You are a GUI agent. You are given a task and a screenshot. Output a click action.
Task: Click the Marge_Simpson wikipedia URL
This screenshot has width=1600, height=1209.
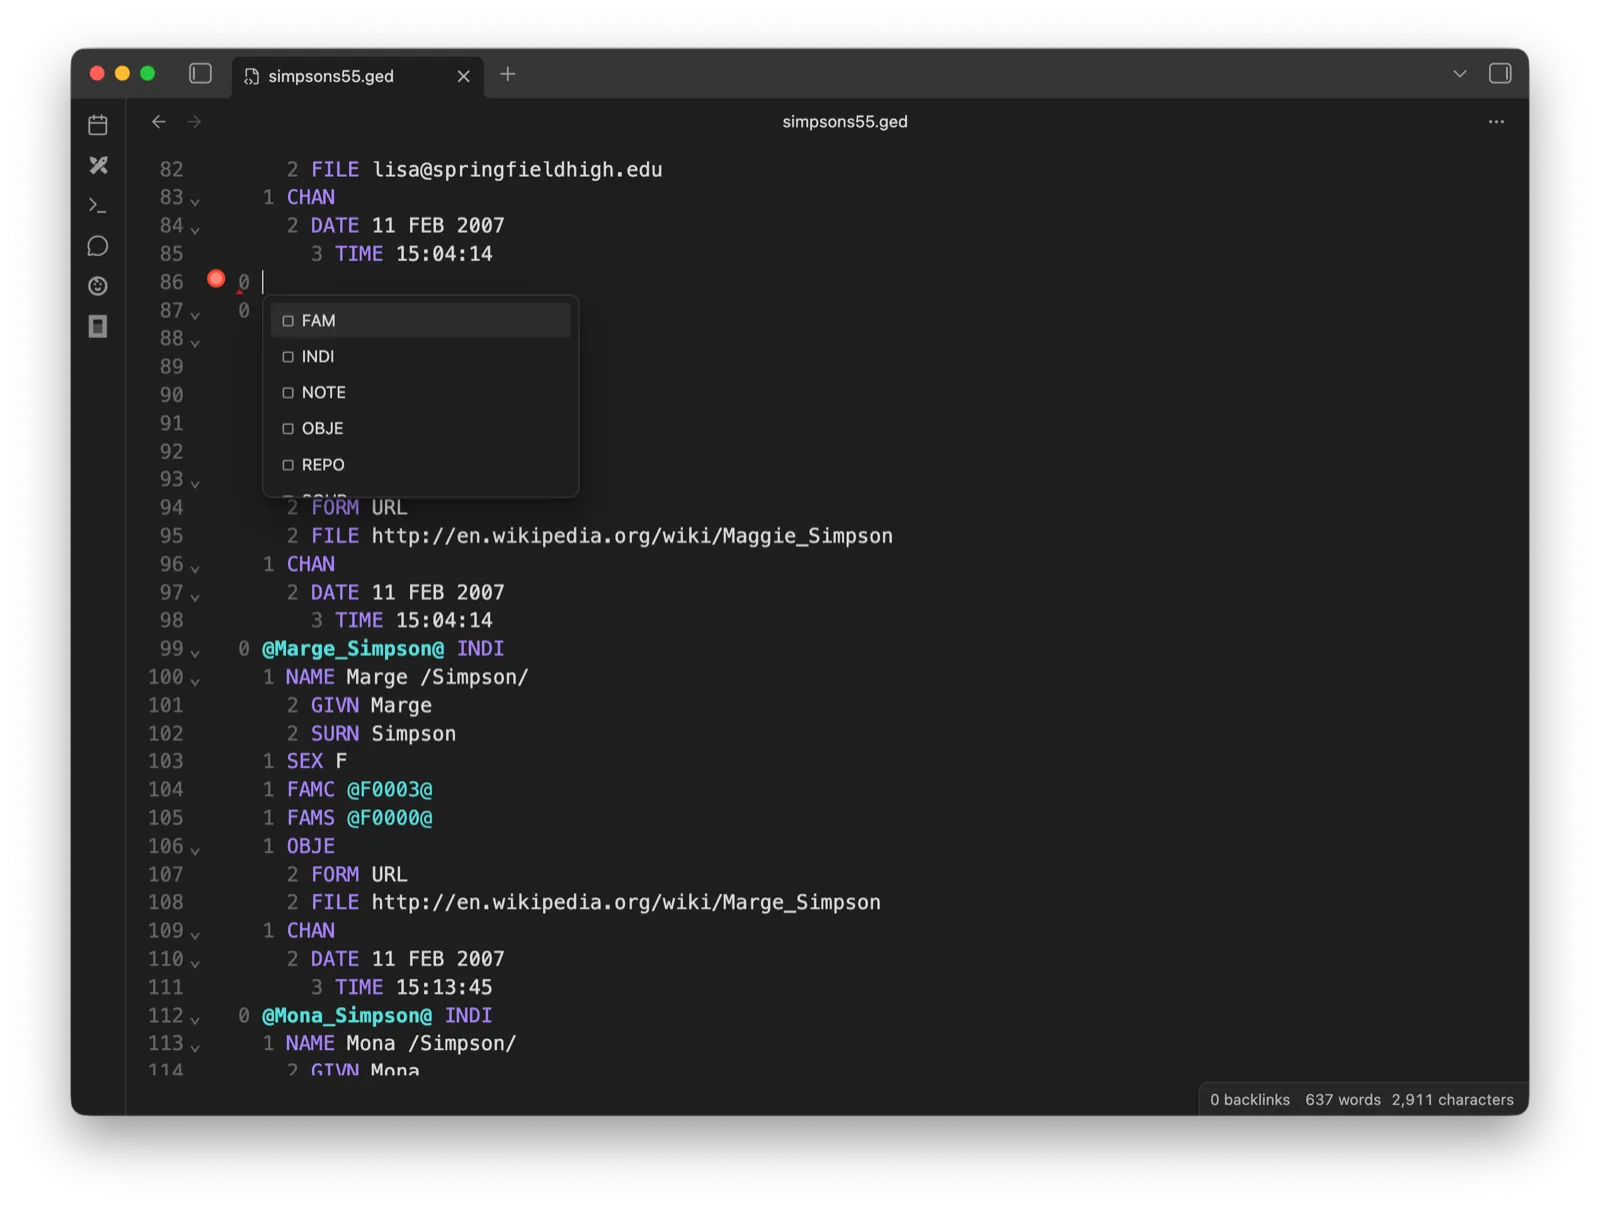click(626, 903)
